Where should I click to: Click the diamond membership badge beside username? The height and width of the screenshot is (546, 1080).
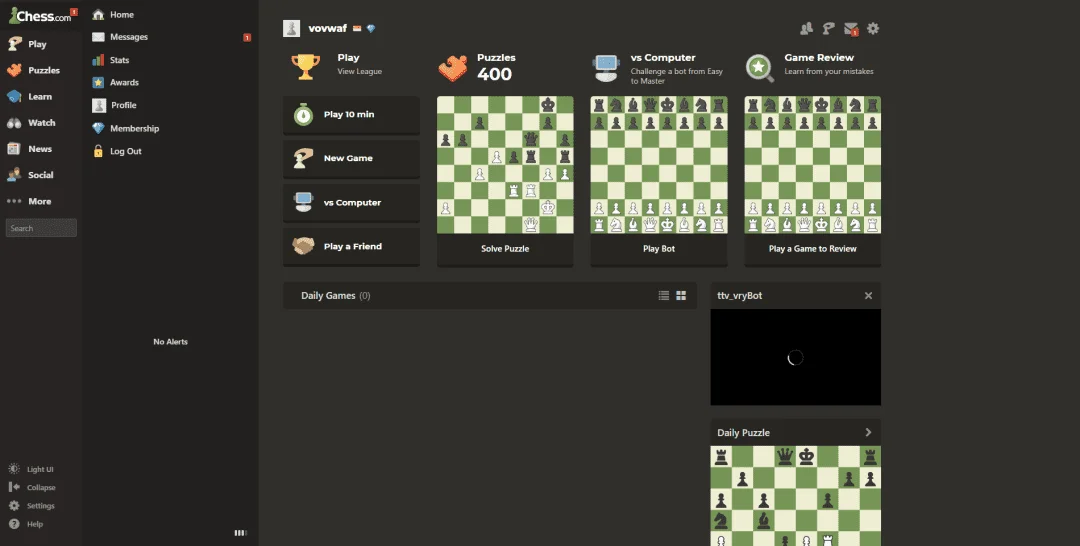click(371, 29)
